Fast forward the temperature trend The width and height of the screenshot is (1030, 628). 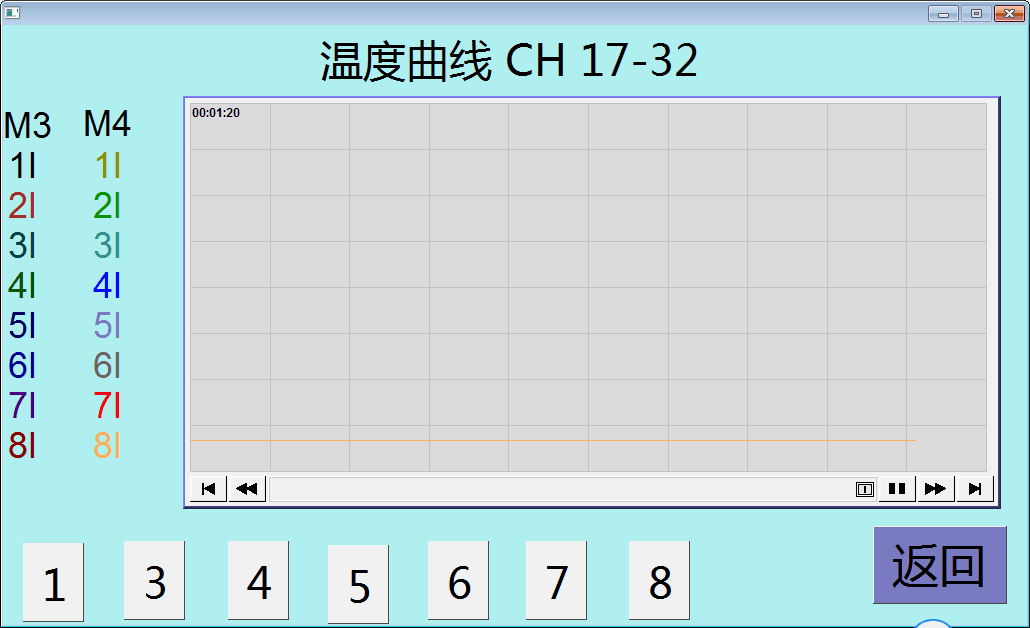coord(936,489)
